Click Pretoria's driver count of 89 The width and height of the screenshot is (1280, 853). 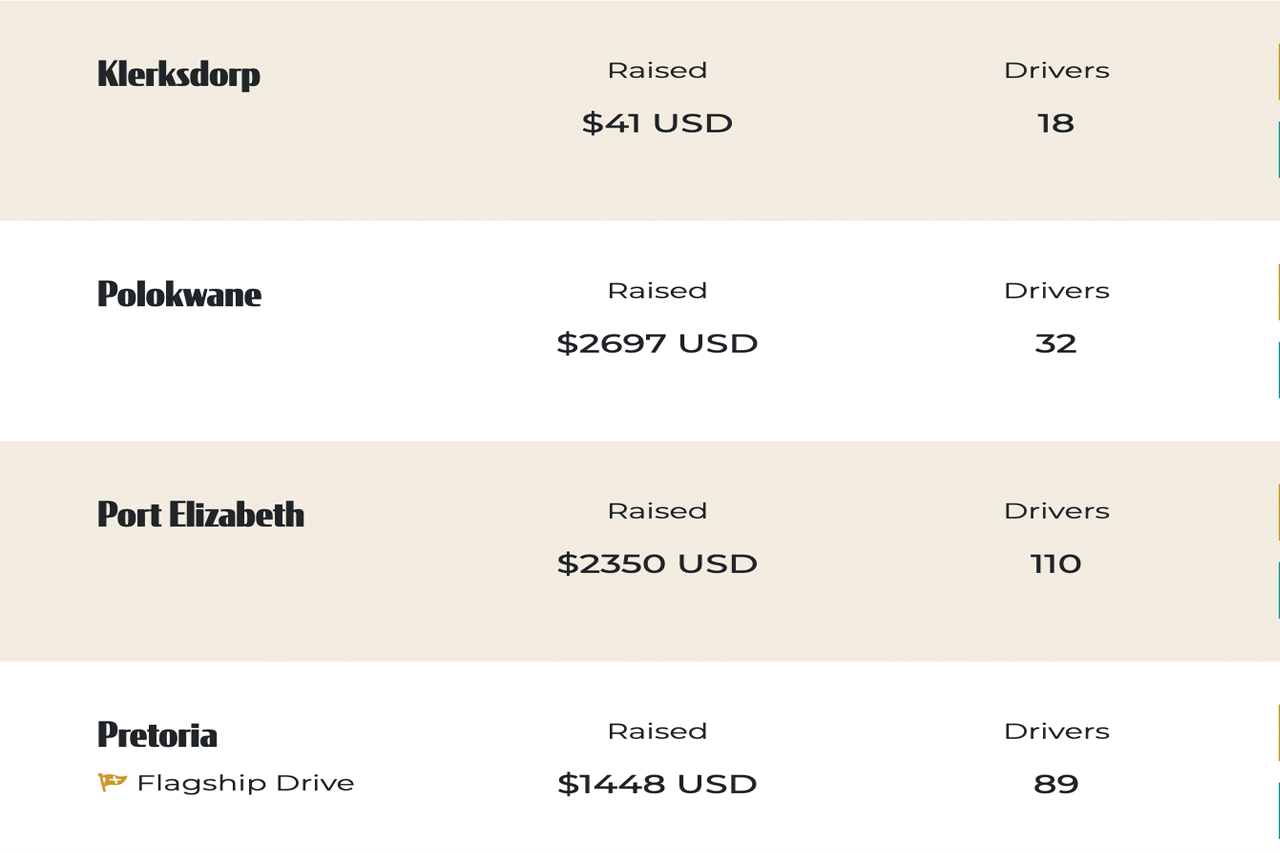[1056, 783]
